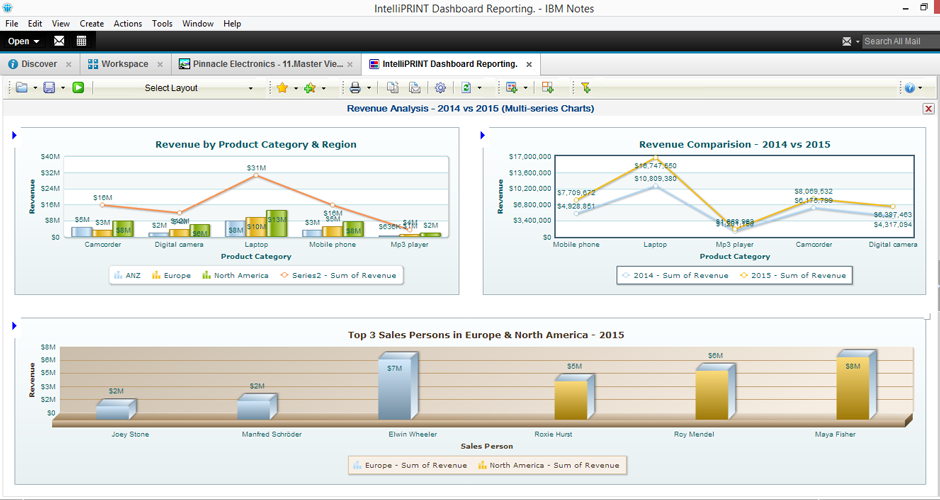This screenshot has width=940, height=500.
Task: Click the settings gear icon in the toolbar
Action: coord(440,88)
